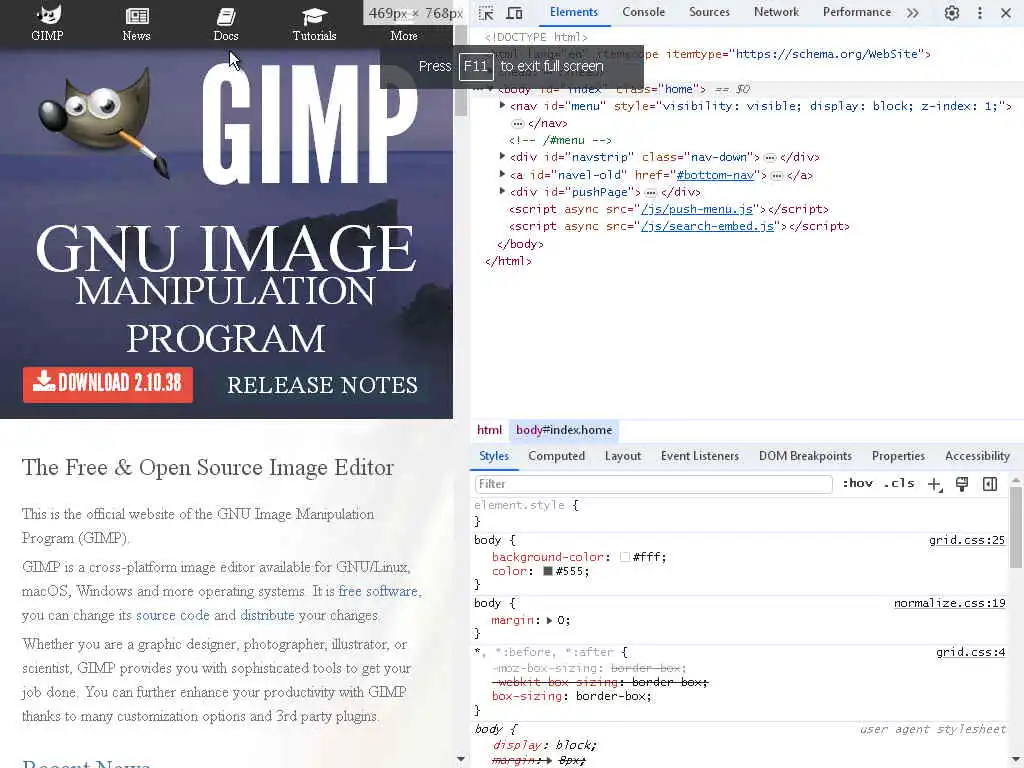Toggle the device toolbar icon
The width and height of the screenshot is (1024, 768).
pos(515,12)
